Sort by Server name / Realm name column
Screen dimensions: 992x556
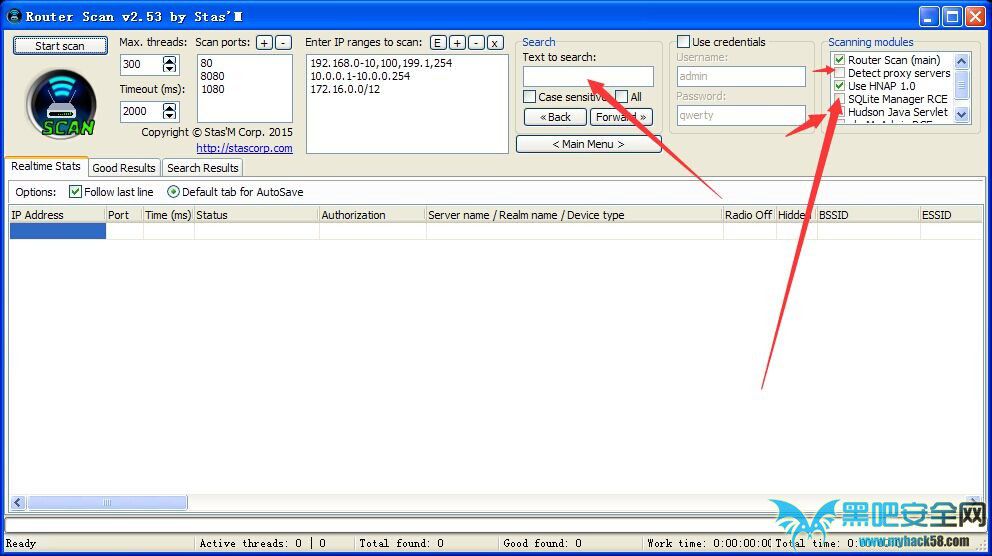574,215
